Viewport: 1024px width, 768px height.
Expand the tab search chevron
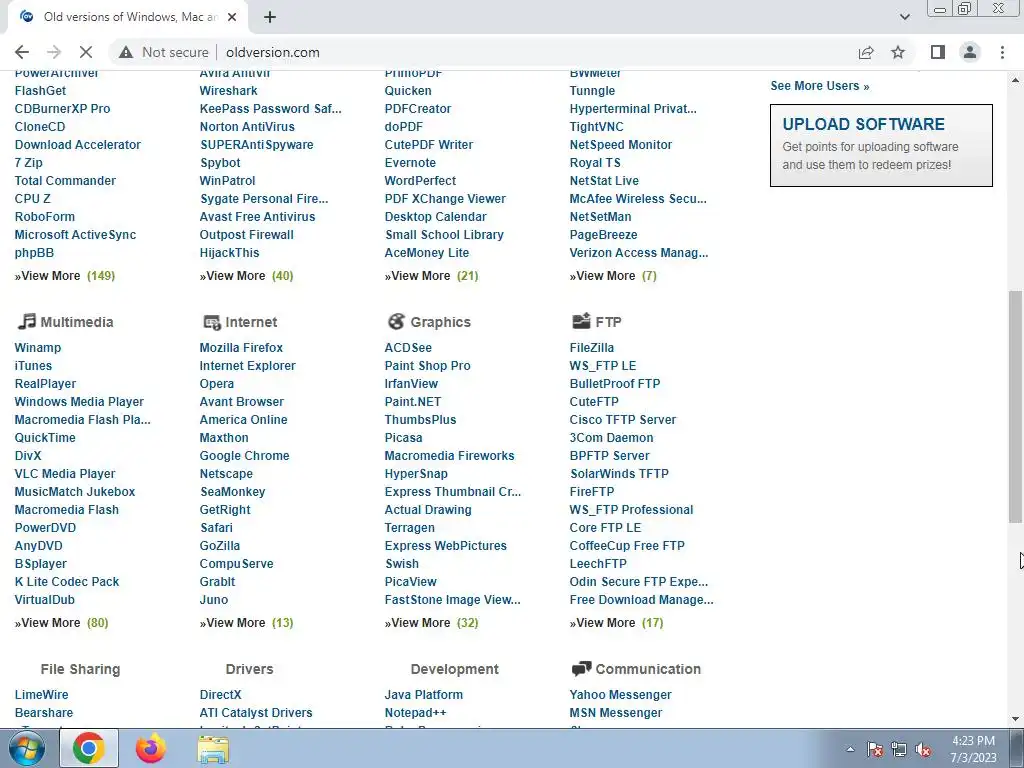point(904,17)
